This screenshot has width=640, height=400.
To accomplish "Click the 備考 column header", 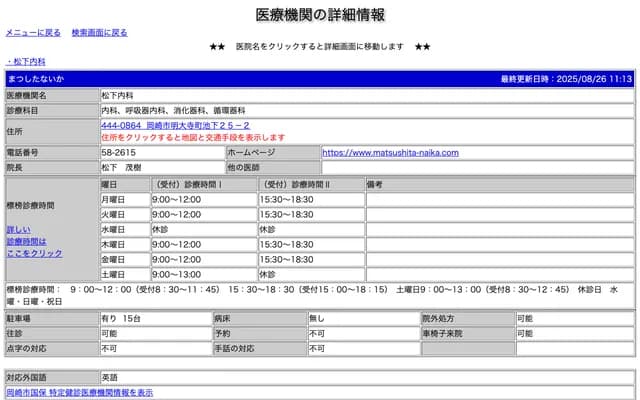I will pos(375,185).
